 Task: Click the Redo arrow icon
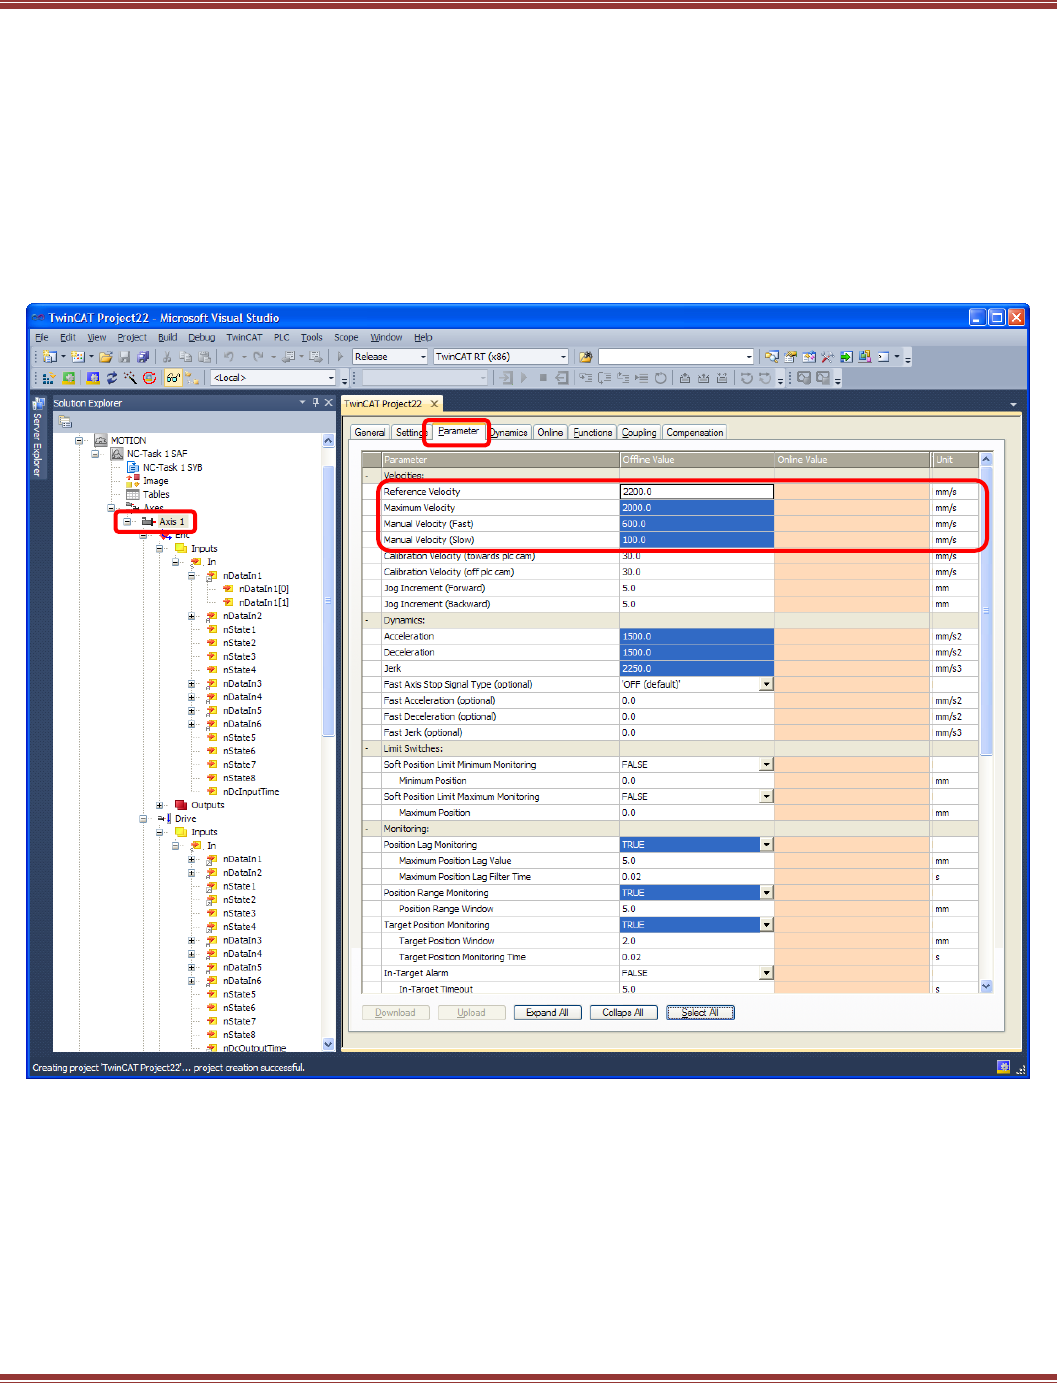pos(258,357)
